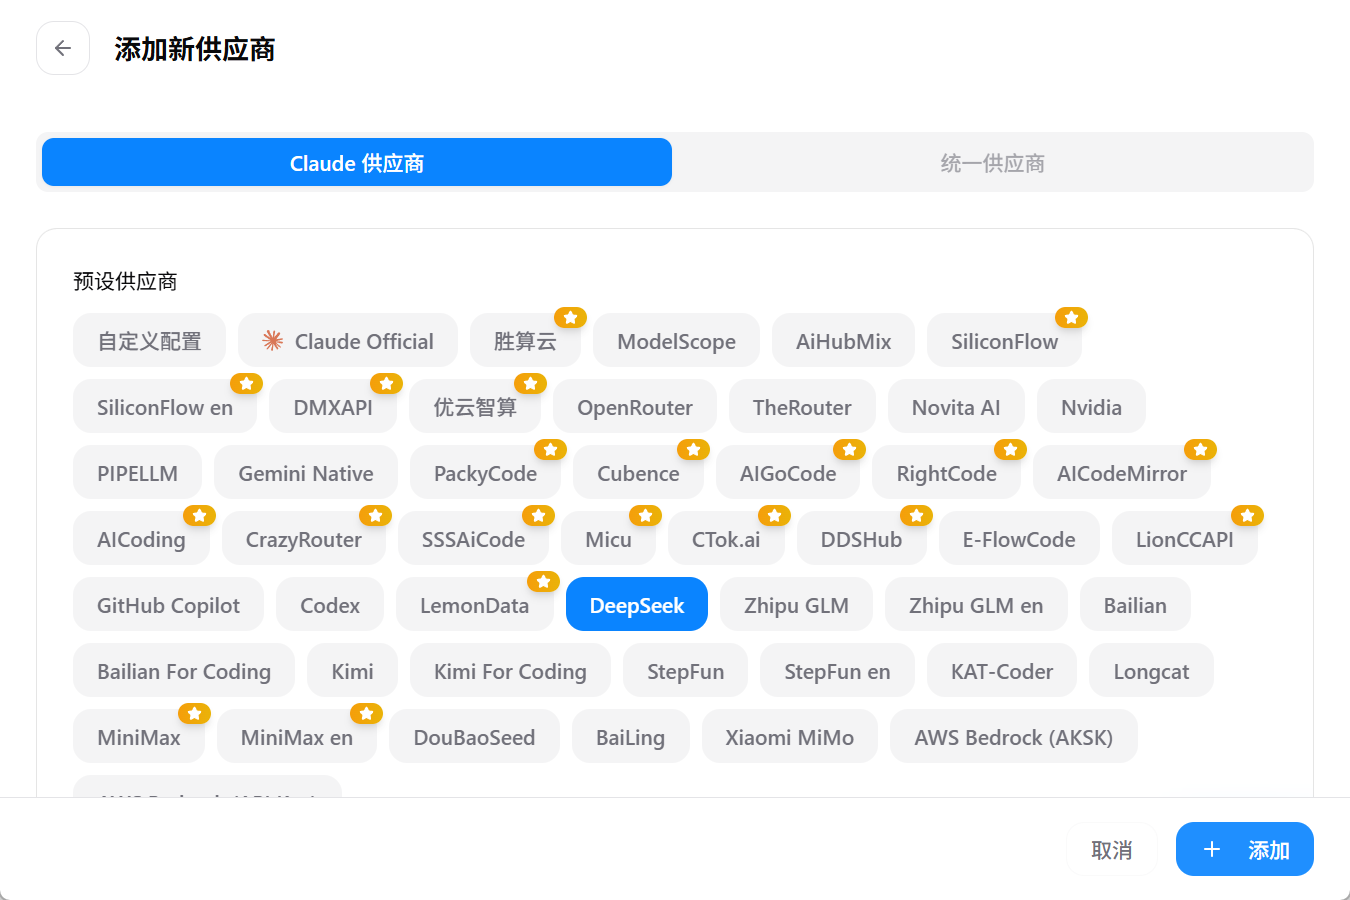Screen dimensions: 1350x900
Task: Select the 自定义配置 preset
Action: pyautogui.click(x=149, y=341)
